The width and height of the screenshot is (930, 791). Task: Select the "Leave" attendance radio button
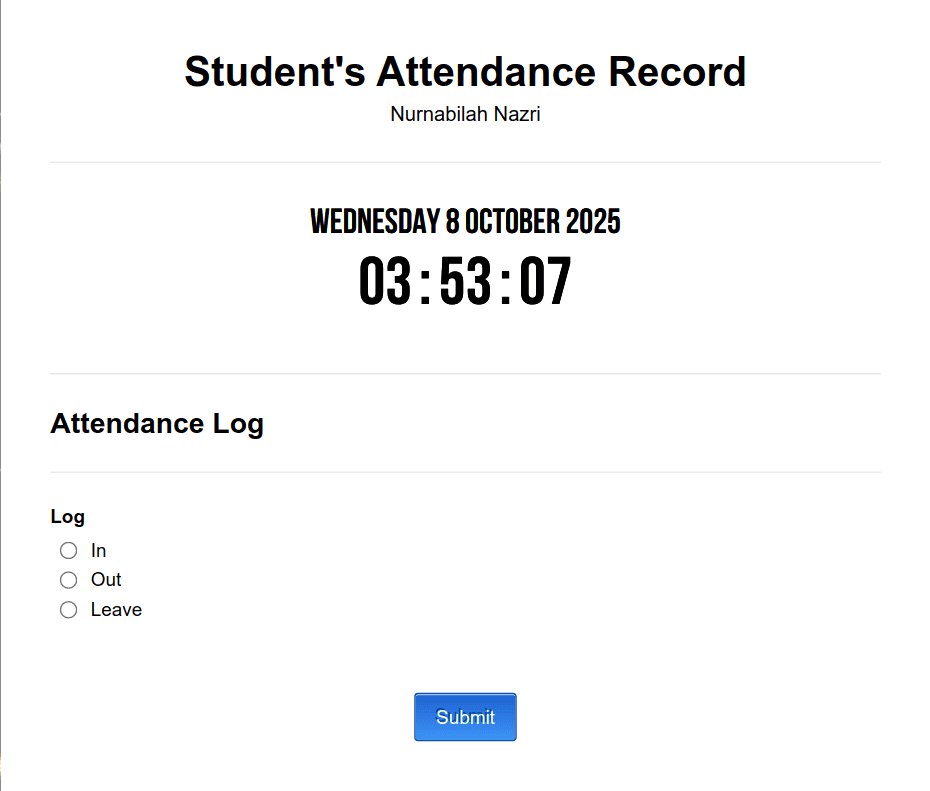(x=68, y=609)
